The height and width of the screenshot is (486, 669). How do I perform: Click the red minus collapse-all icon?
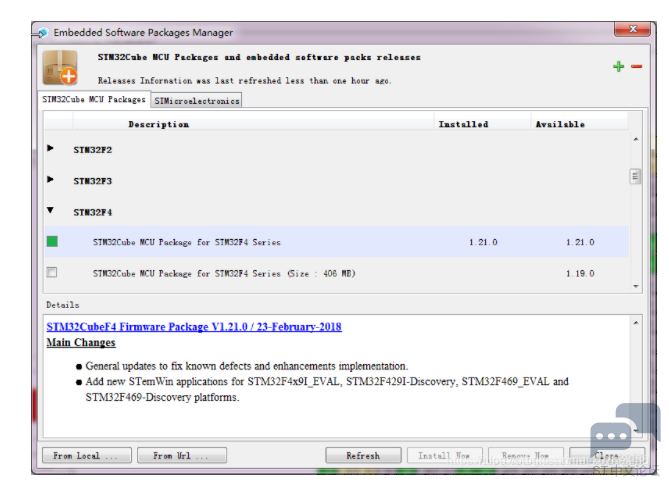click(x=637, y=67)
